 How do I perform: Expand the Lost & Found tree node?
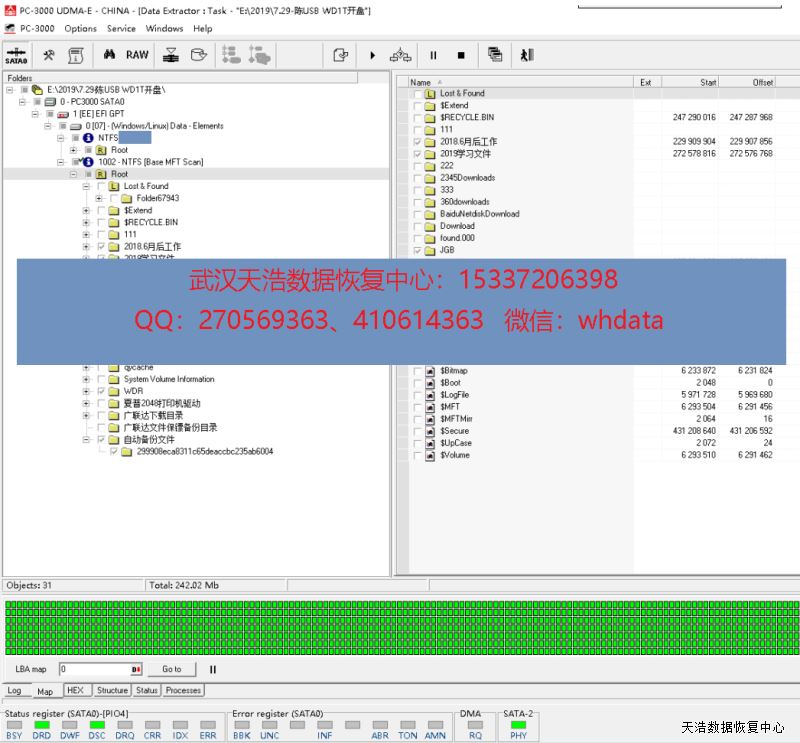click(87, 186)
